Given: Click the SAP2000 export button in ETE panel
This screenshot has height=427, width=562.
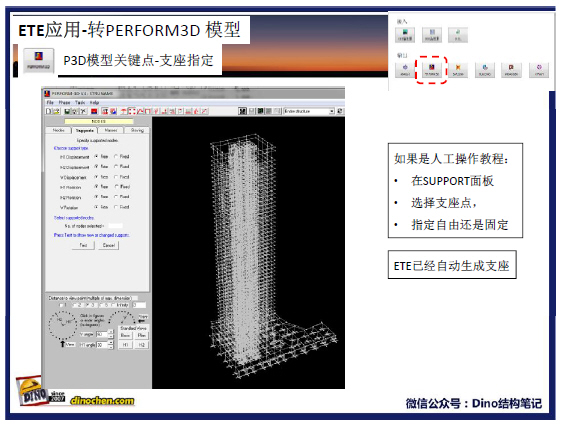Looking at the screenshot, I should click(458, 70).
